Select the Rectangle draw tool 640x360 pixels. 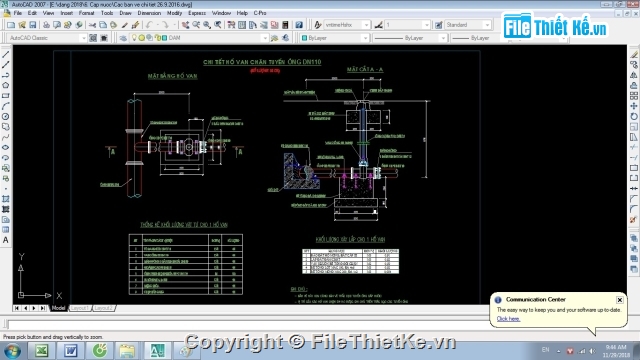click(5, 96)
